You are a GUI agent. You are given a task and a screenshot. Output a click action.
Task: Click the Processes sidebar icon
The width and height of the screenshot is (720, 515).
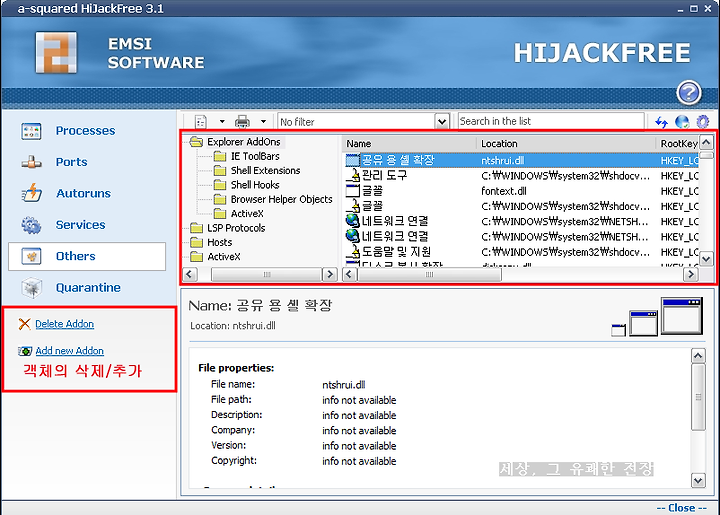tap(31, 131)
